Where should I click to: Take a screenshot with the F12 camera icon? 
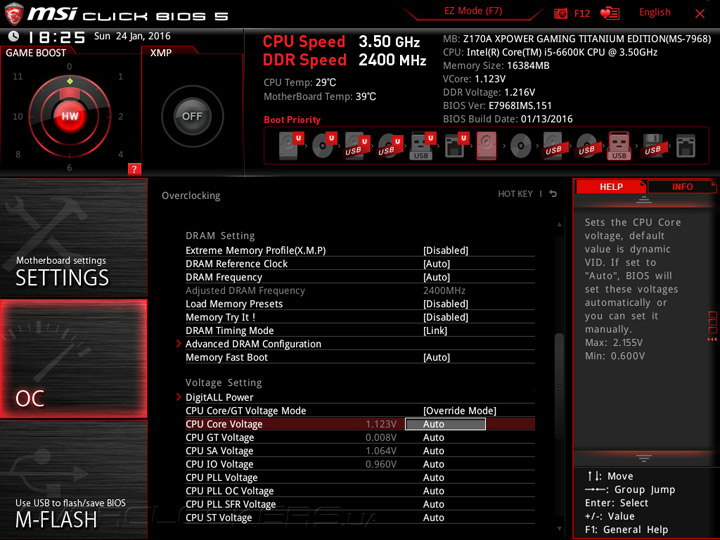point(560,13)
